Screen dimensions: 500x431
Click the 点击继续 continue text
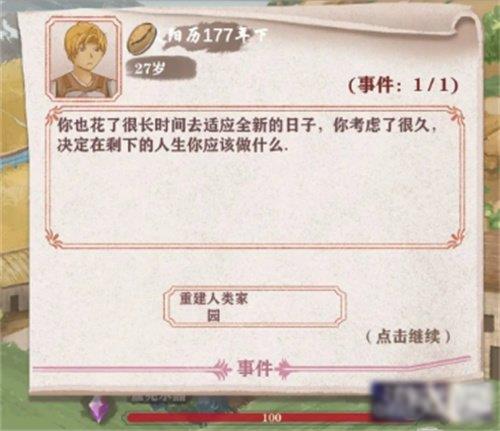(x=408, y=337)
